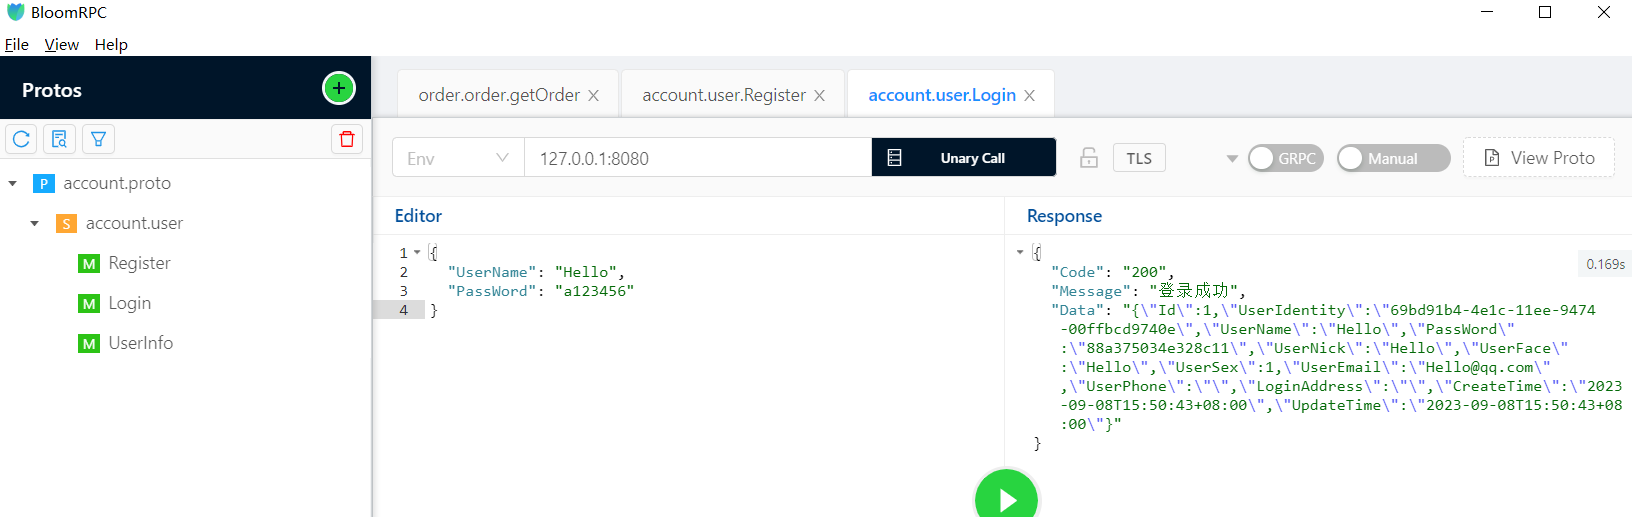Minimize the BloomRPC window

(x=1487, y=12)
